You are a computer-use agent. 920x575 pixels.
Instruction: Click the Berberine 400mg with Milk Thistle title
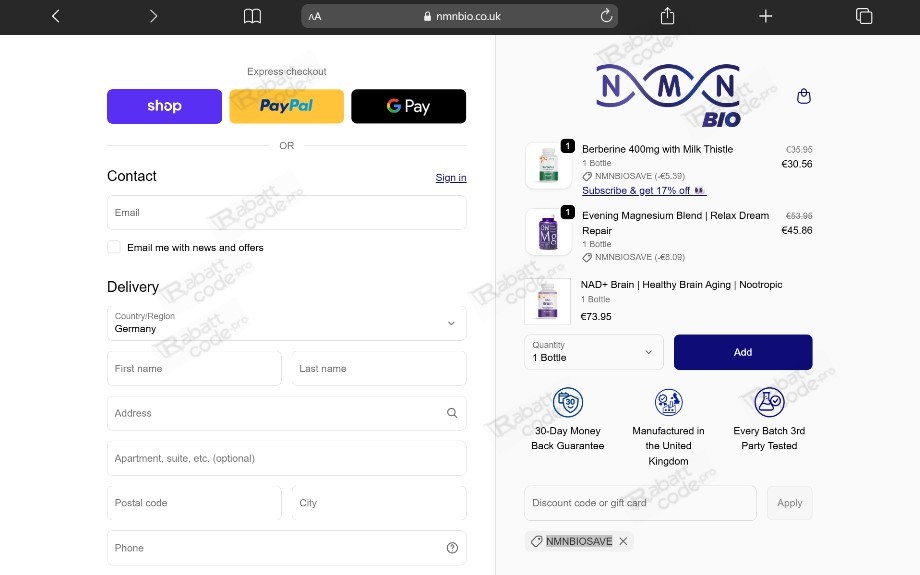click(x=657, y=149)
